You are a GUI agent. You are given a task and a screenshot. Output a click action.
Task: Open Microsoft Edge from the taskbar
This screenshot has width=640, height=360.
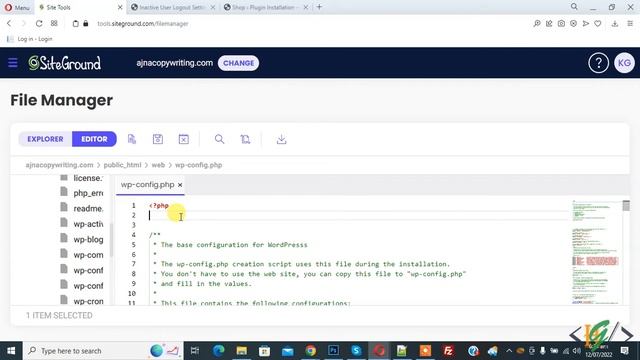click(219, 351)
